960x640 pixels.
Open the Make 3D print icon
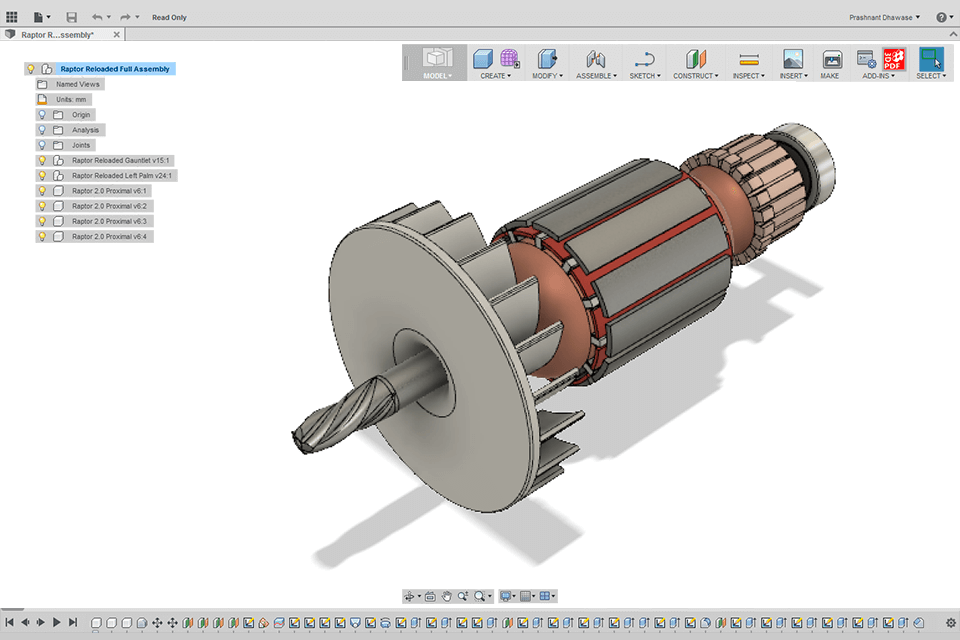830,59
